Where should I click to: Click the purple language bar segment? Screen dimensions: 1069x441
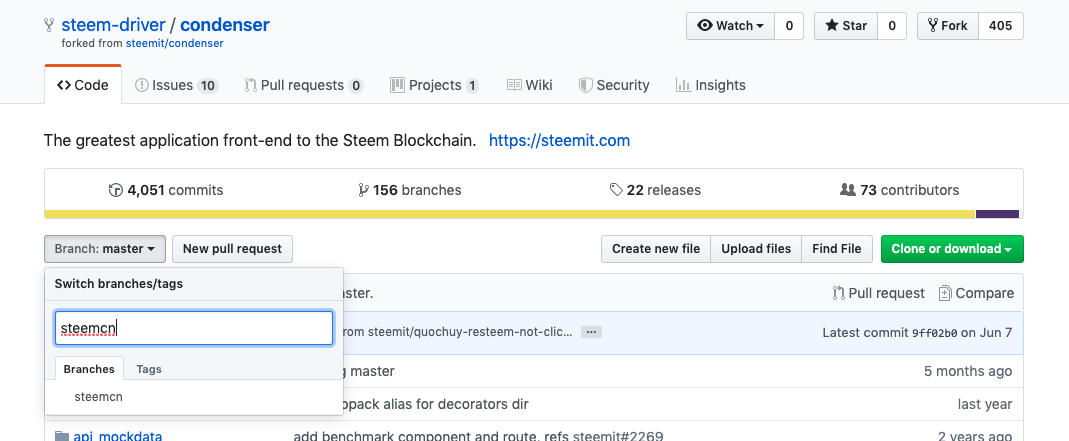click(x=997, y=214)
